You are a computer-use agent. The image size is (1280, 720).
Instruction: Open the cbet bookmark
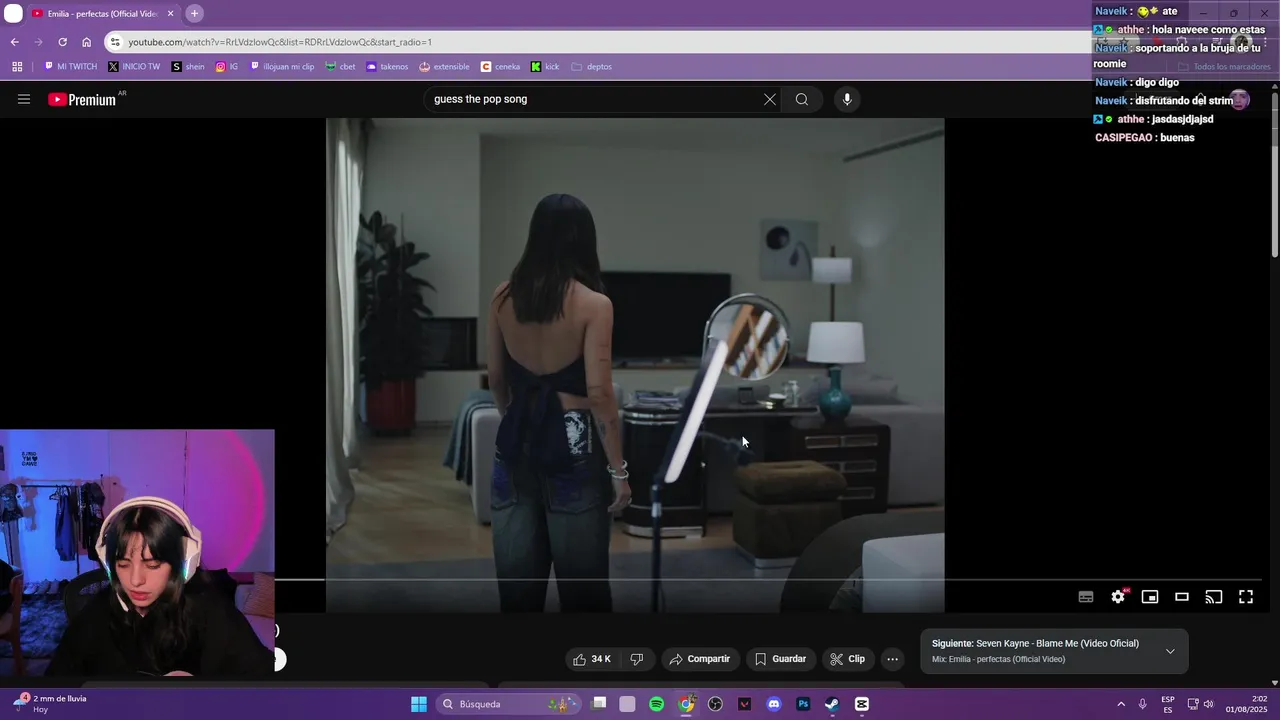pos(340,67)
